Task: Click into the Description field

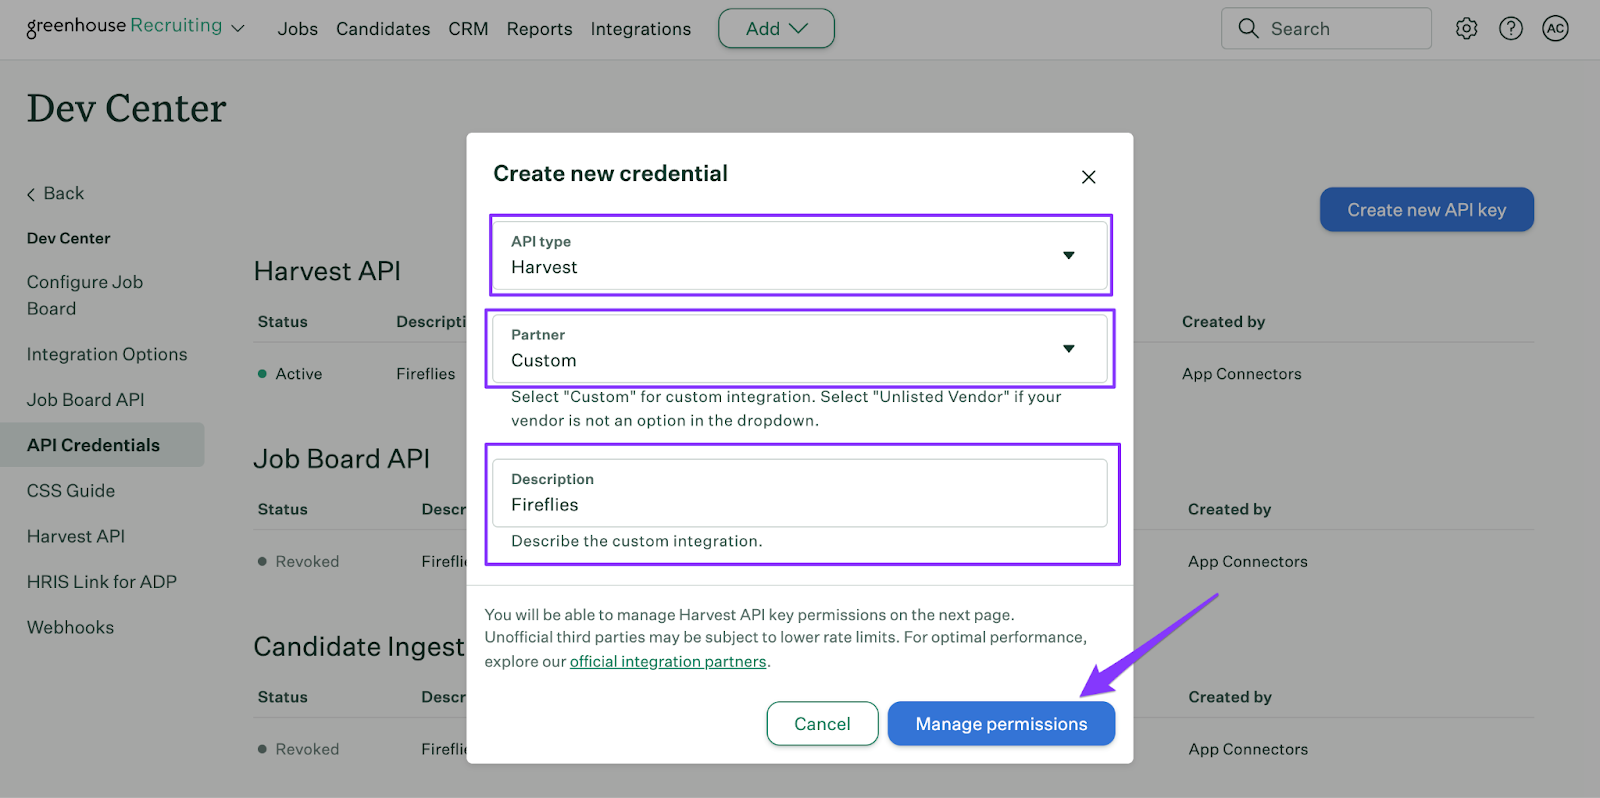Action: [800, 504]
